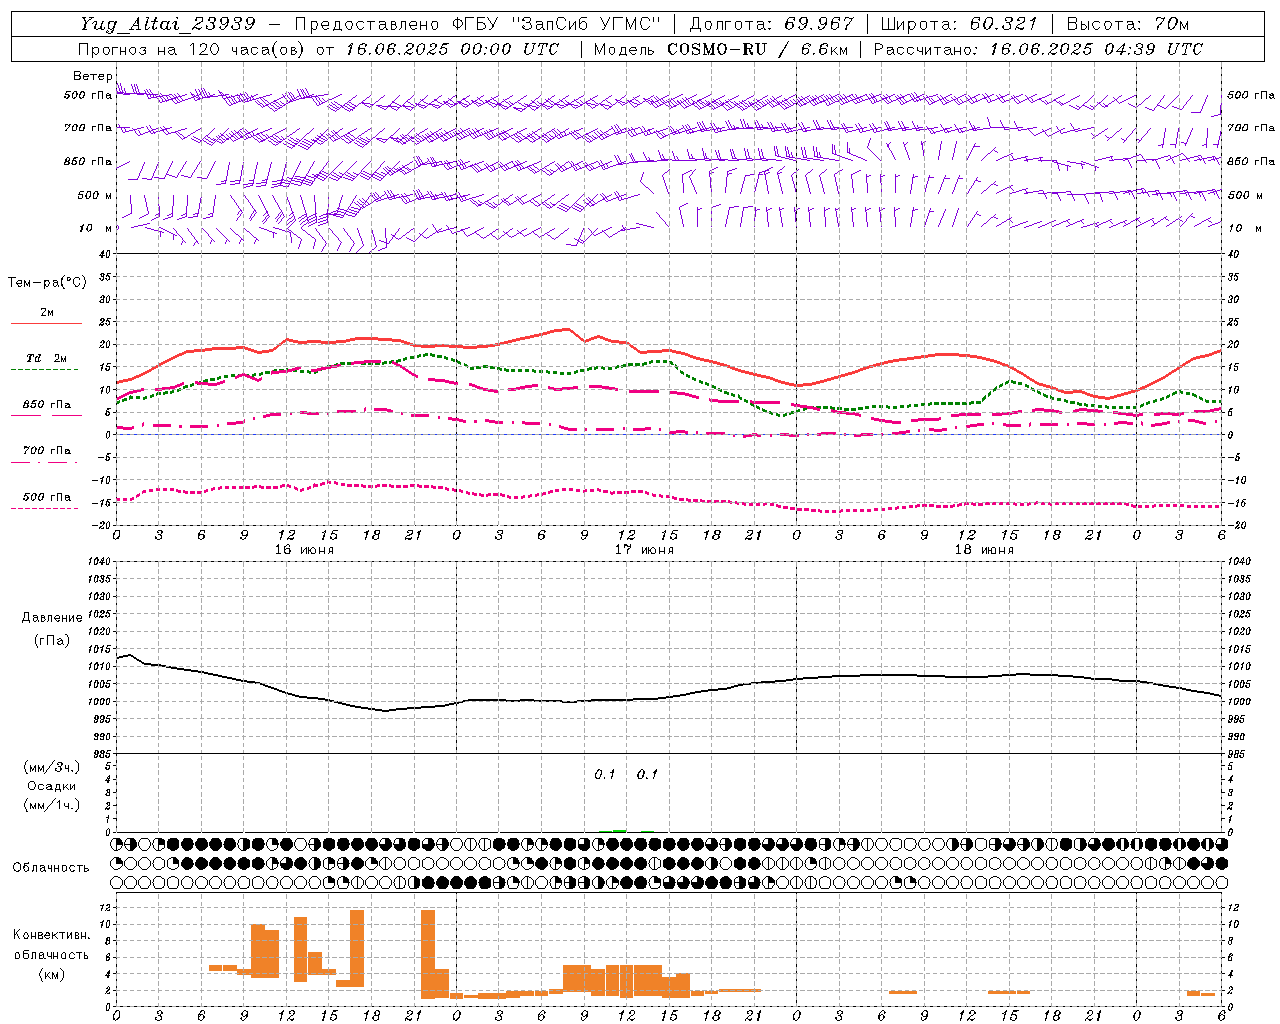
Task: Click the (мм/3ч.) precipitation unit label
Action: pos(52,767)
